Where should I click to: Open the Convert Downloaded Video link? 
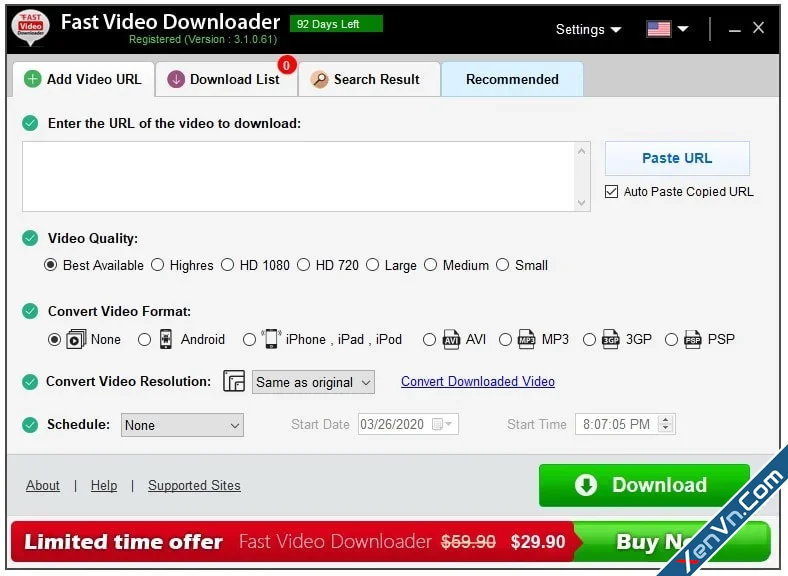tap(478, 381)
